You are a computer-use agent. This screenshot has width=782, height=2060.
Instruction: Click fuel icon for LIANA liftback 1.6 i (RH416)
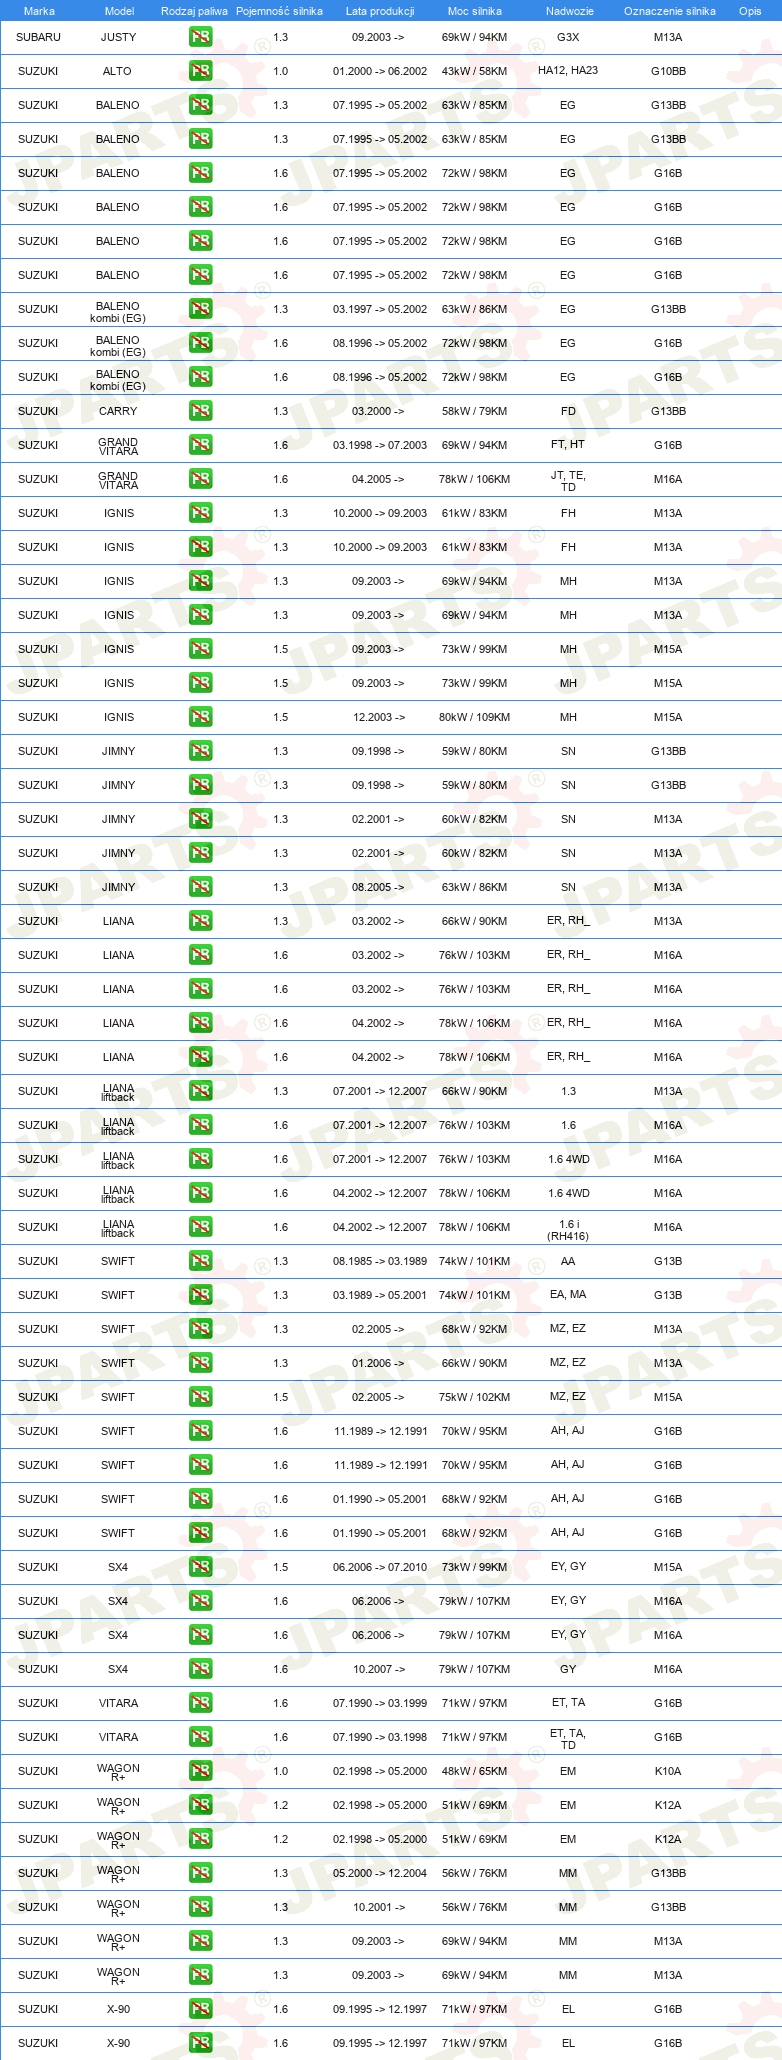[200, 1227]
